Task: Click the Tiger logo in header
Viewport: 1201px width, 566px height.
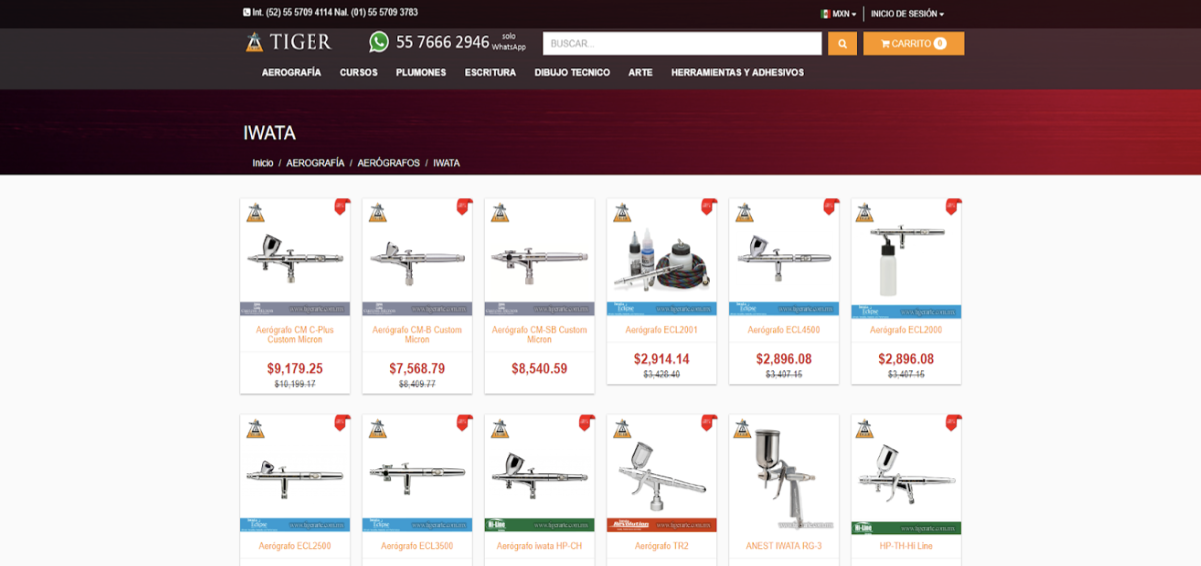Action: (x=287, y=42)
